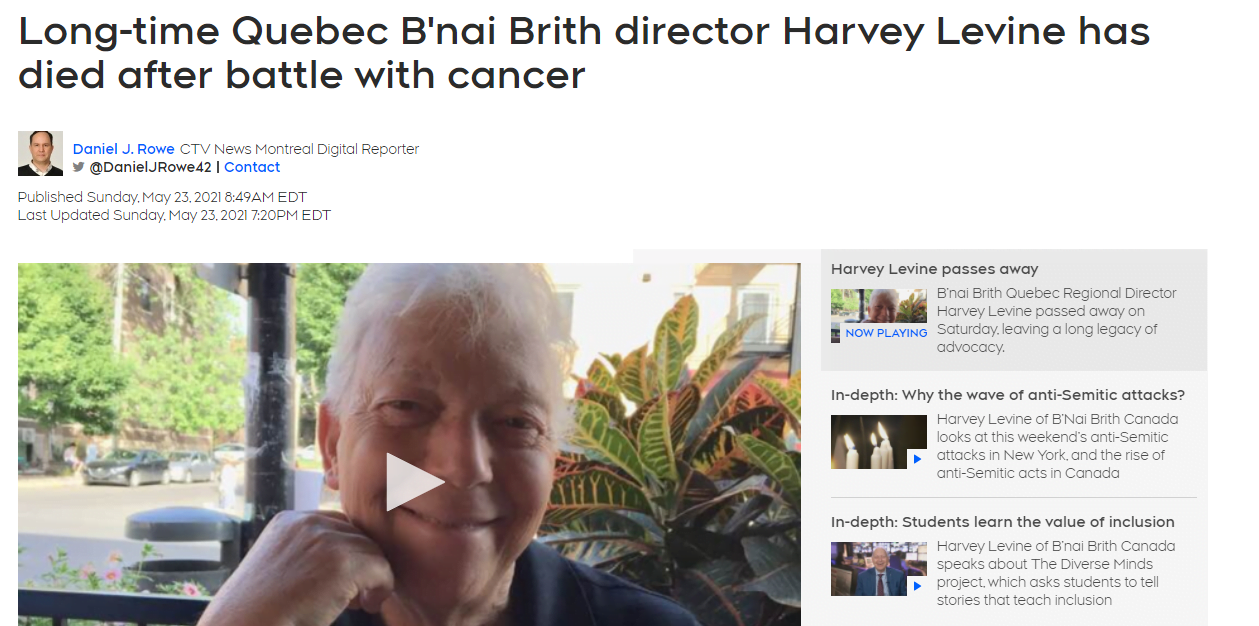This screenshot has width=1259, height=626.
Task: Open 'In-depth: Why the wave of anti-Semitic attacks?'
Action: [1008, 395]
